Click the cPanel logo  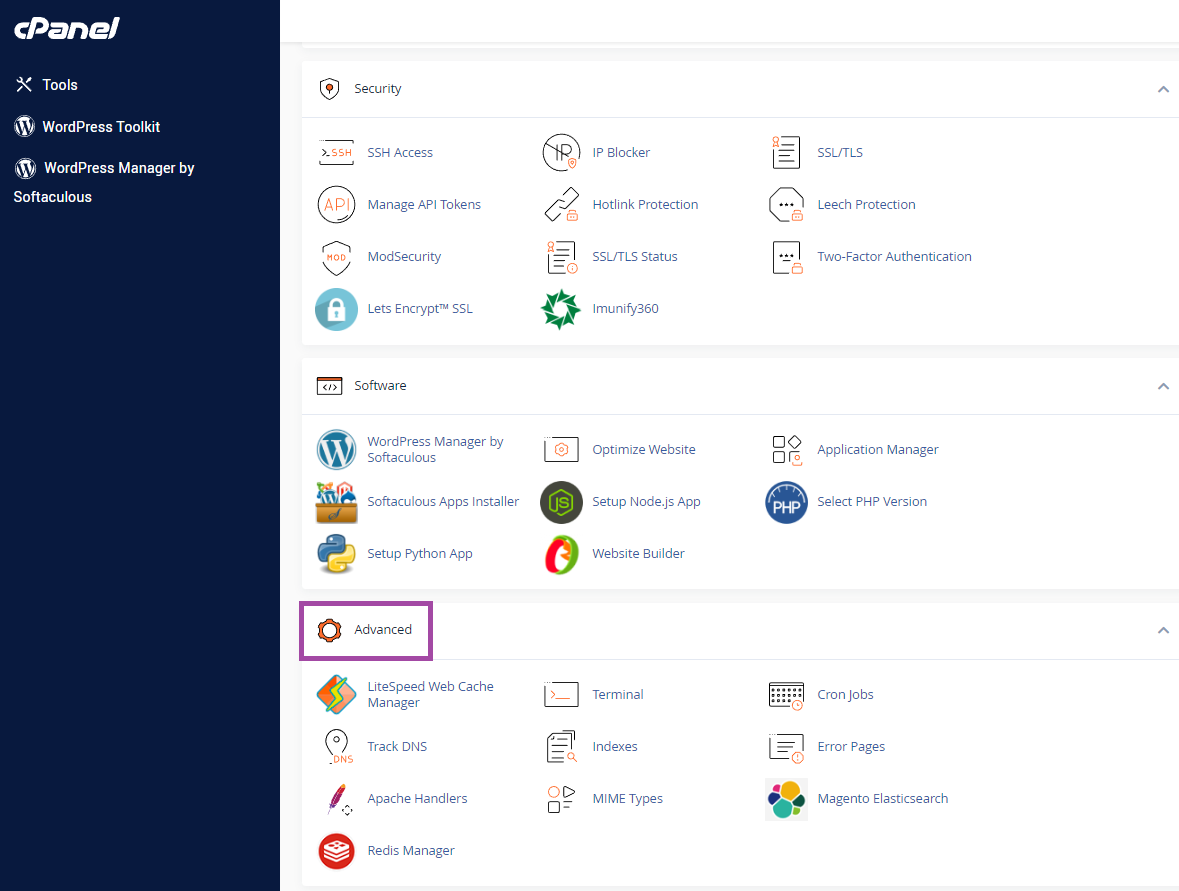pos(67,29)
